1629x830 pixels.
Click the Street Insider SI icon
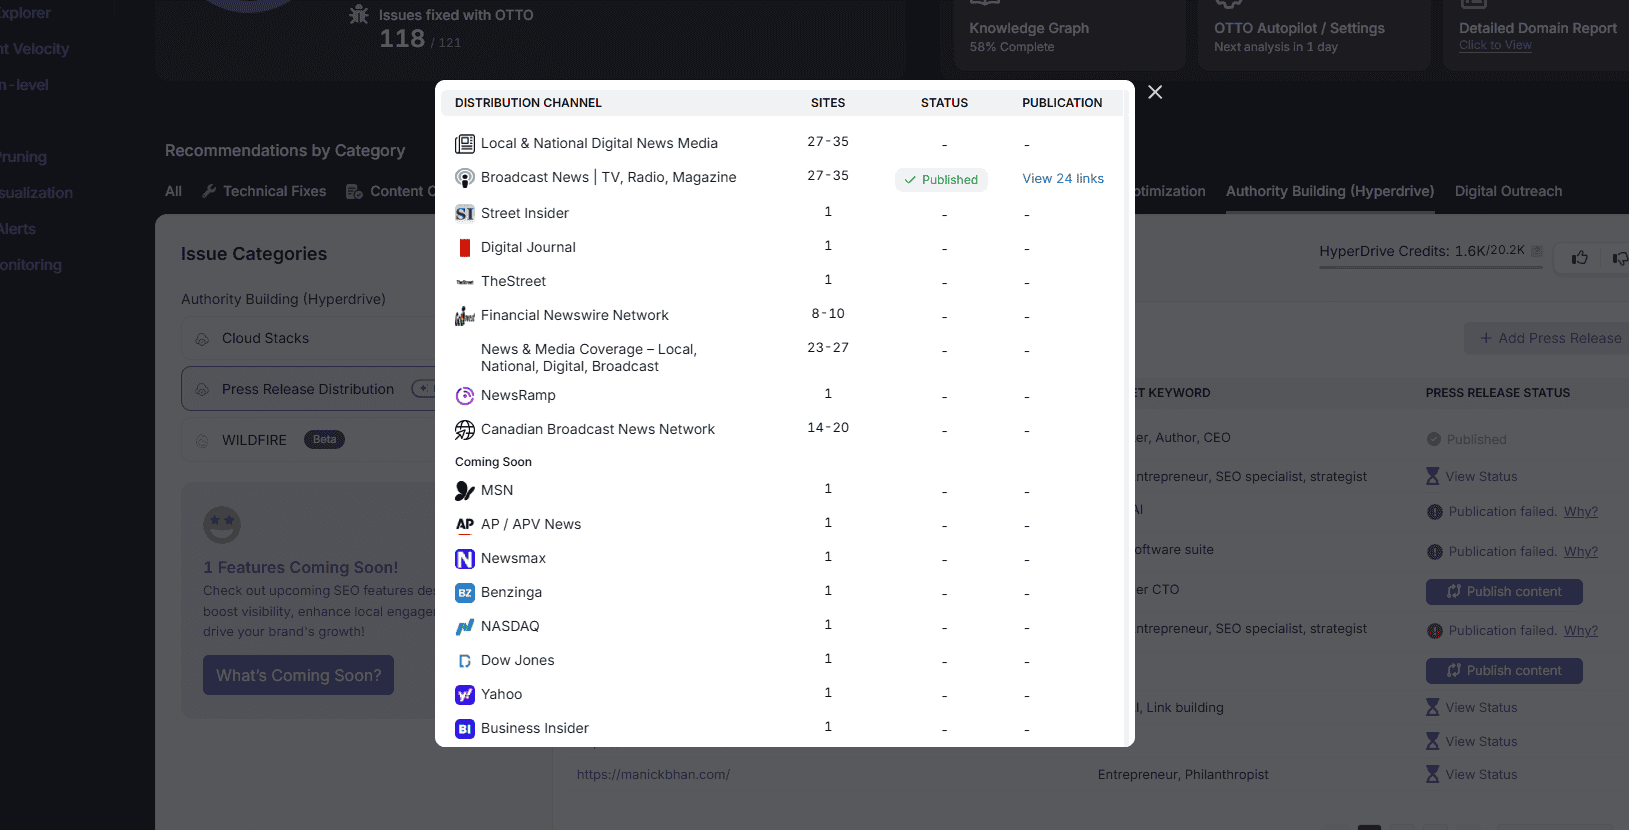(x=464, y=213)
